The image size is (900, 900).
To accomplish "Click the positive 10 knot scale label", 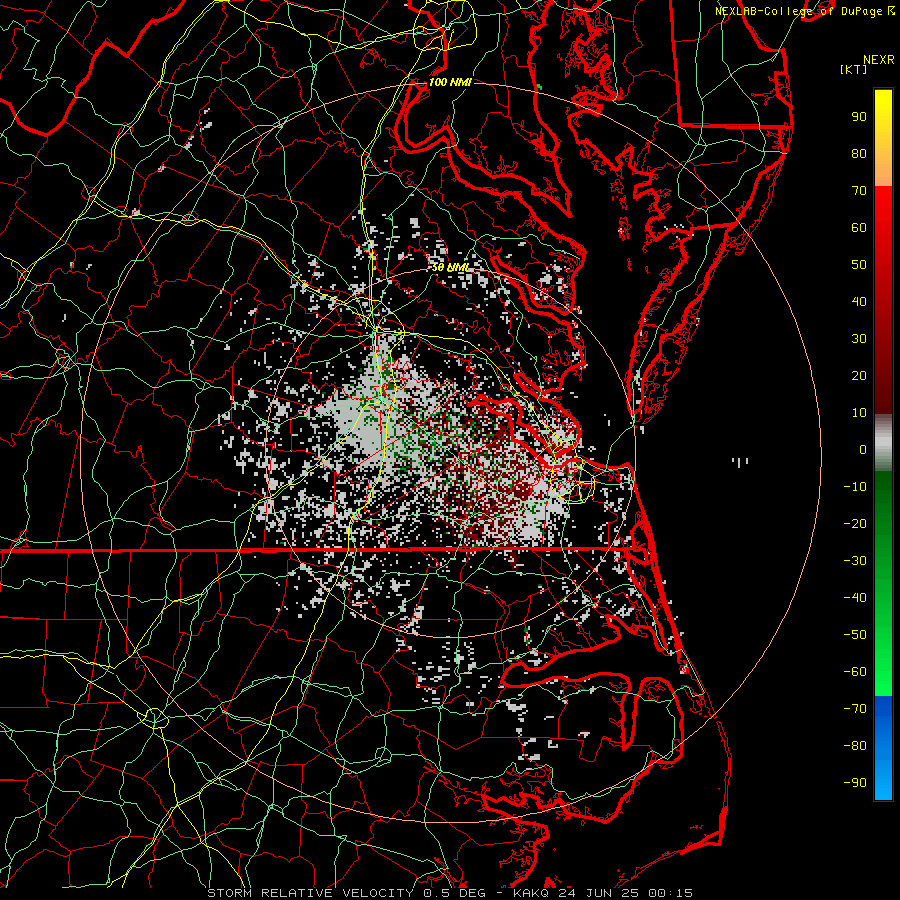I will (859, 413).
